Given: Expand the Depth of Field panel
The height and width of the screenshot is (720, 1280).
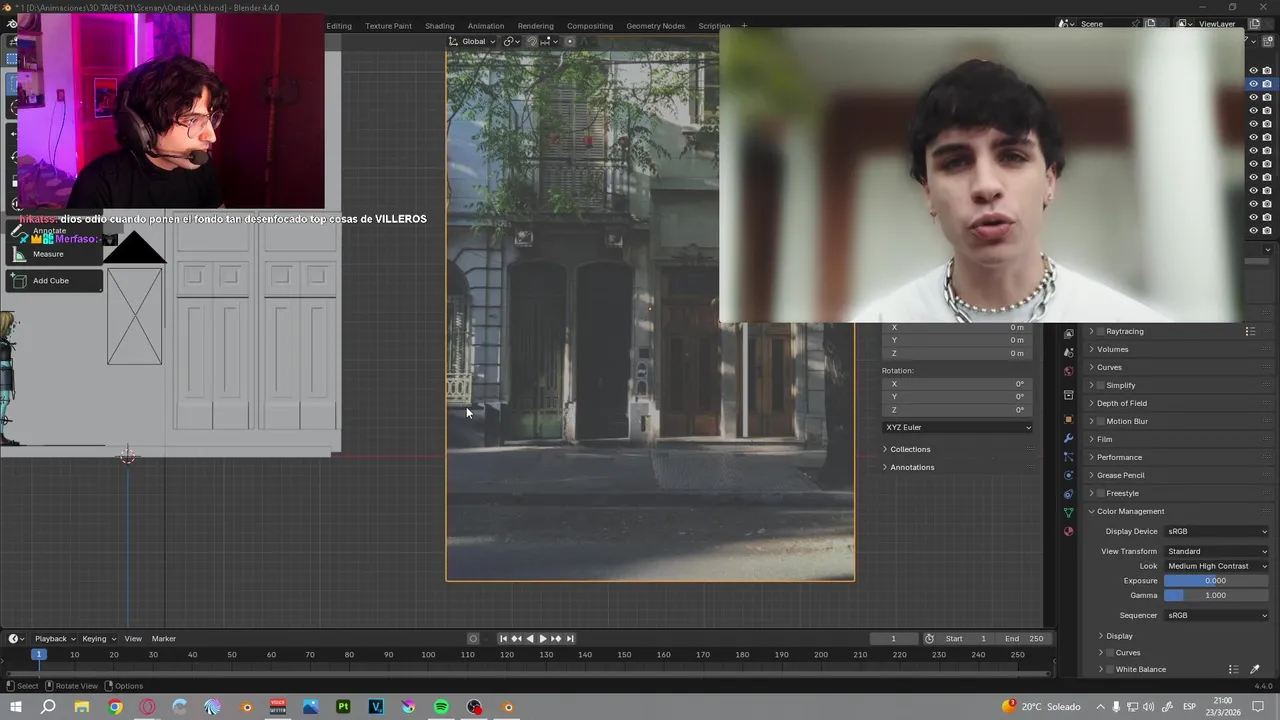Looking at the screenshot, I should 1121,403.
